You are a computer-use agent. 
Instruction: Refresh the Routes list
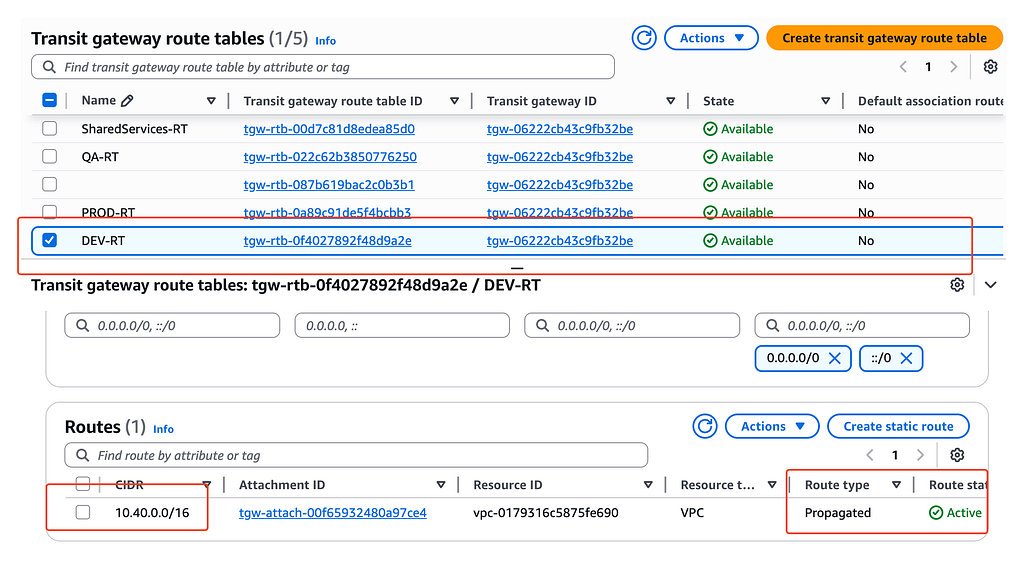(x=705, y=426)
